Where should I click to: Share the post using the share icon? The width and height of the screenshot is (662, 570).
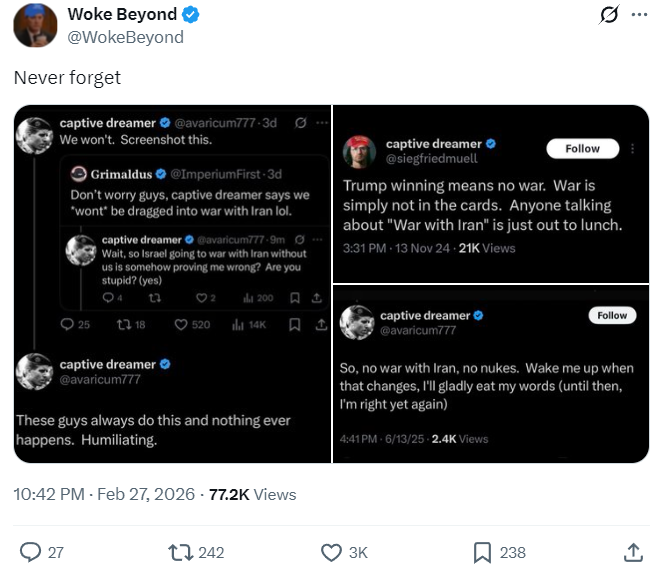tap(632, 552)
